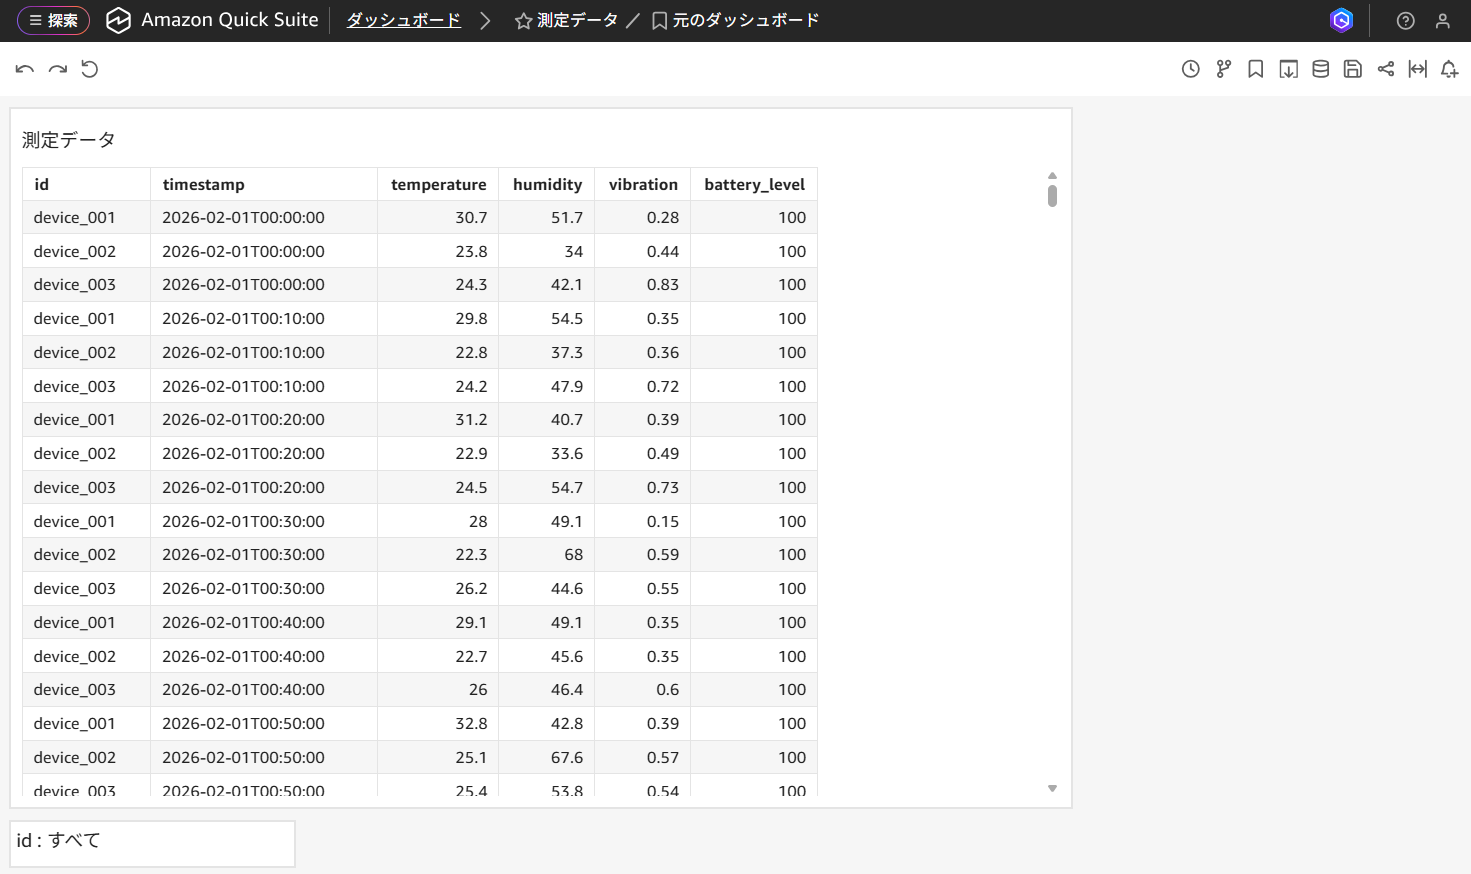Click the table's vertical scrollbar thumb
This screenshot has height=874, width=1471.
[1052, 195]
